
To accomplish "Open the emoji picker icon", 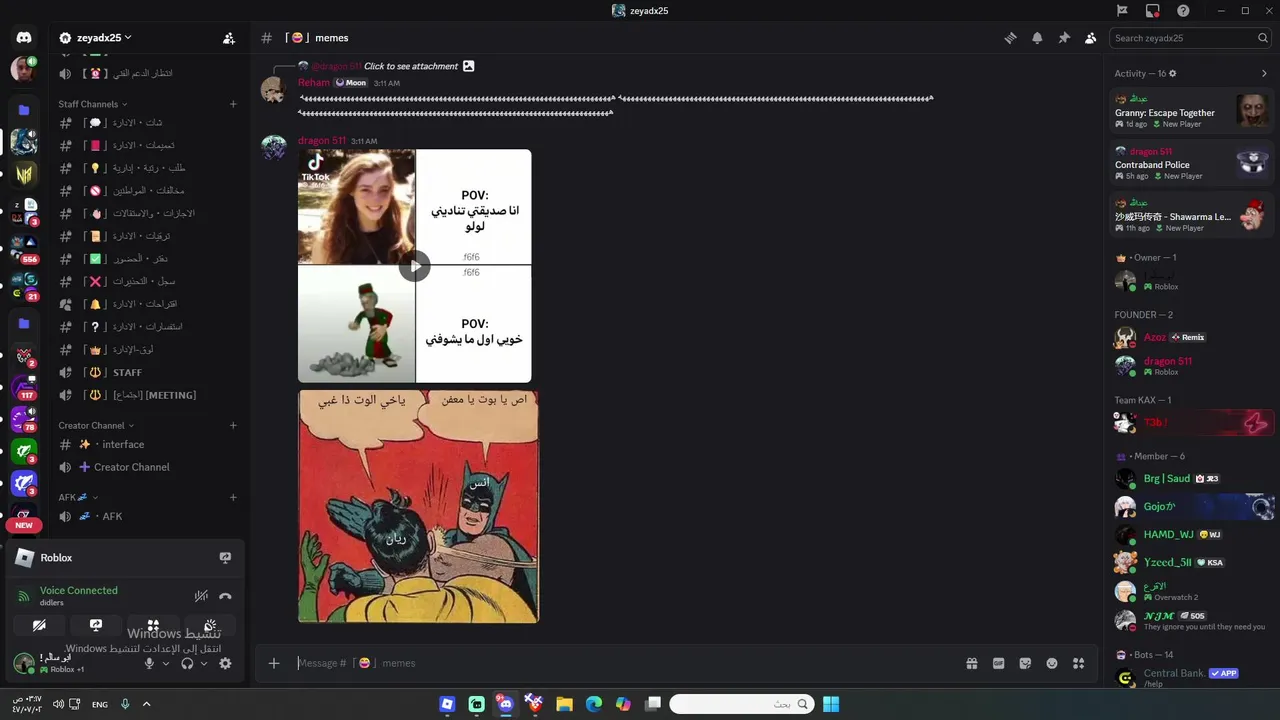I will pyautogui.click(x=1052, y=663).
